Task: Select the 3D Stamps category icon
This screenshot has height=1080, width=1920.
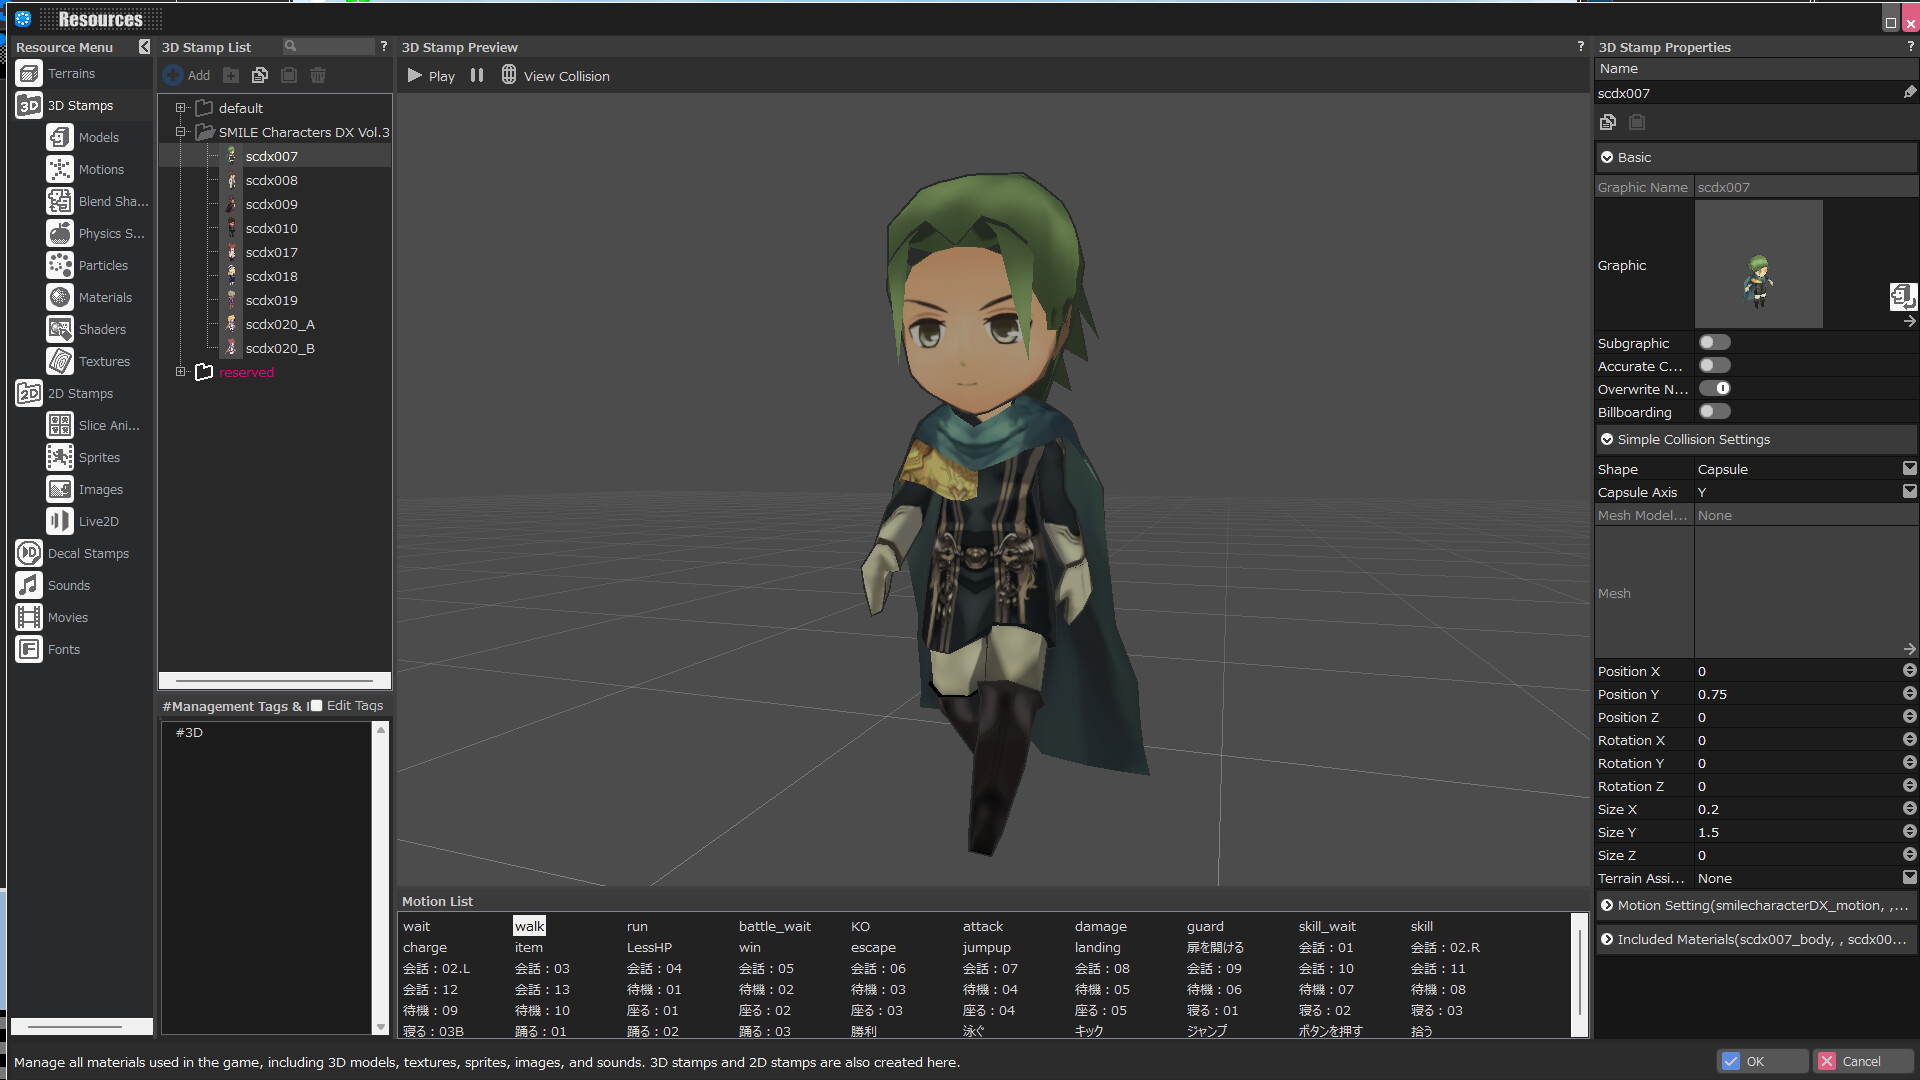Action: 29,106
